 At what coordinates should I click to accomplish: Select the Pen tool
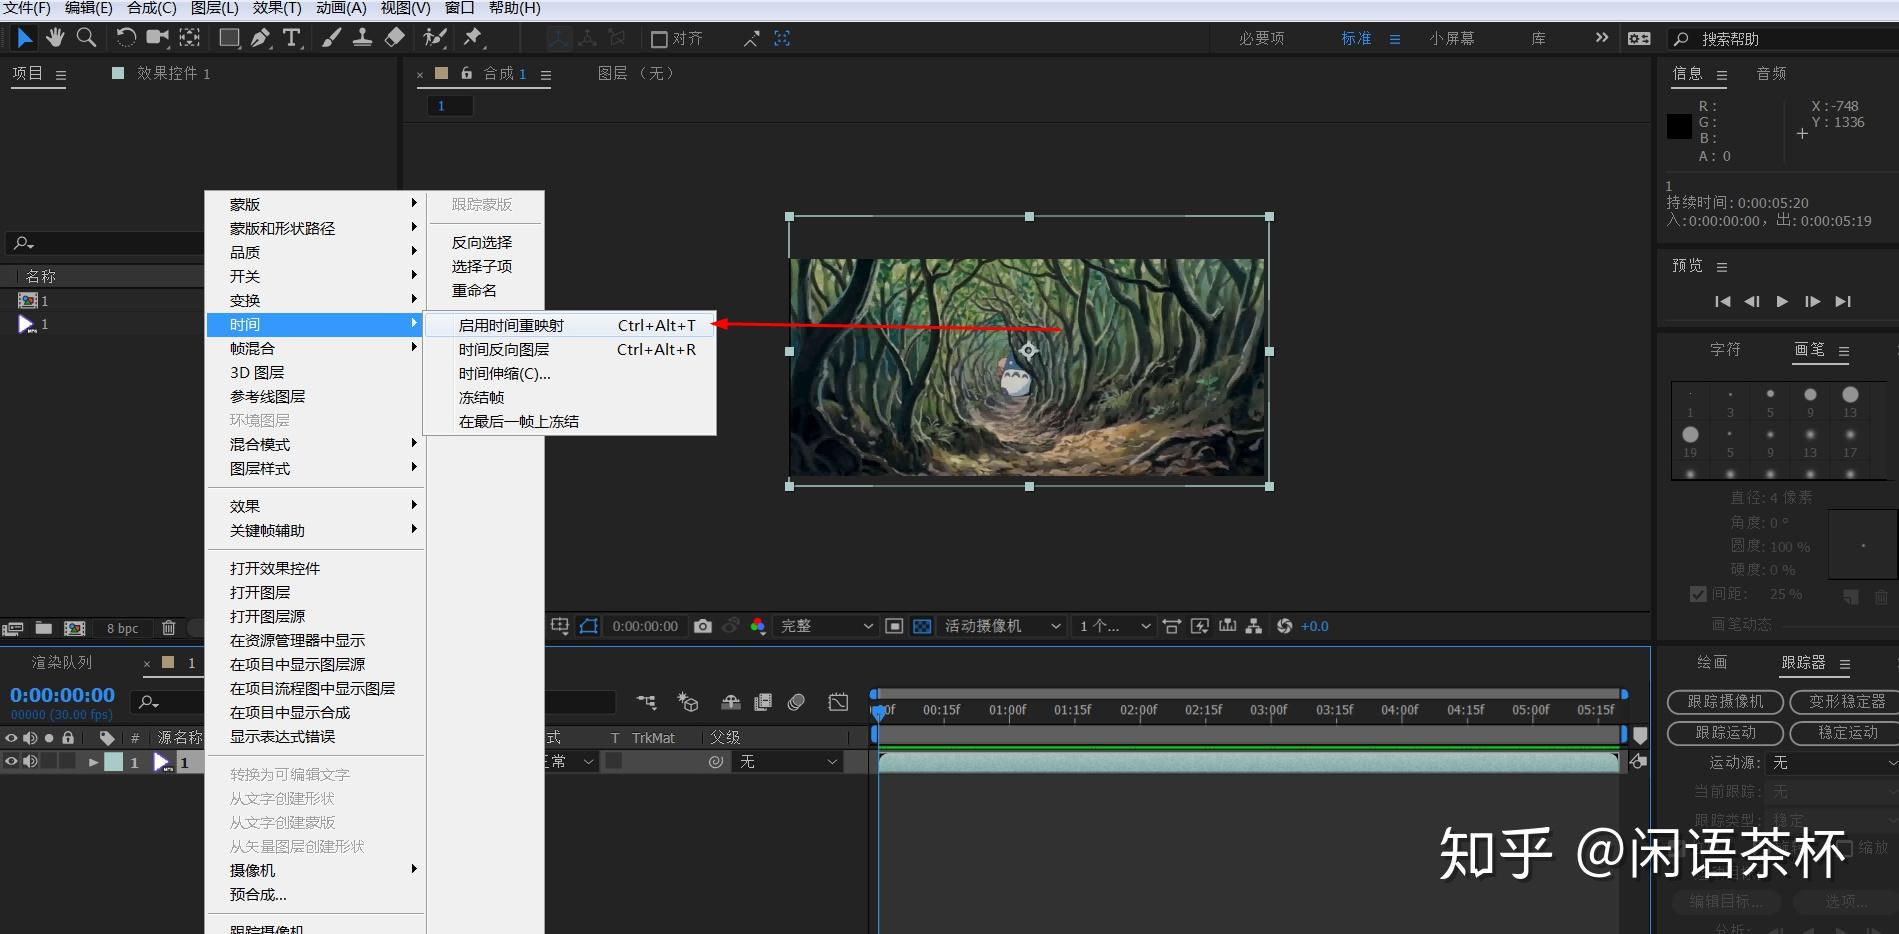point(261,38)
